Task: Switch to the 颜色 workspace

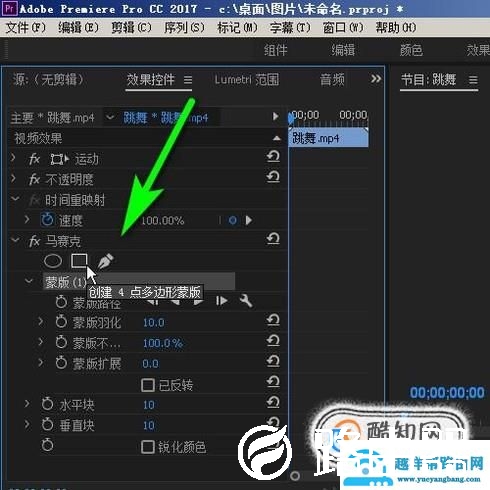Action: 411,50
